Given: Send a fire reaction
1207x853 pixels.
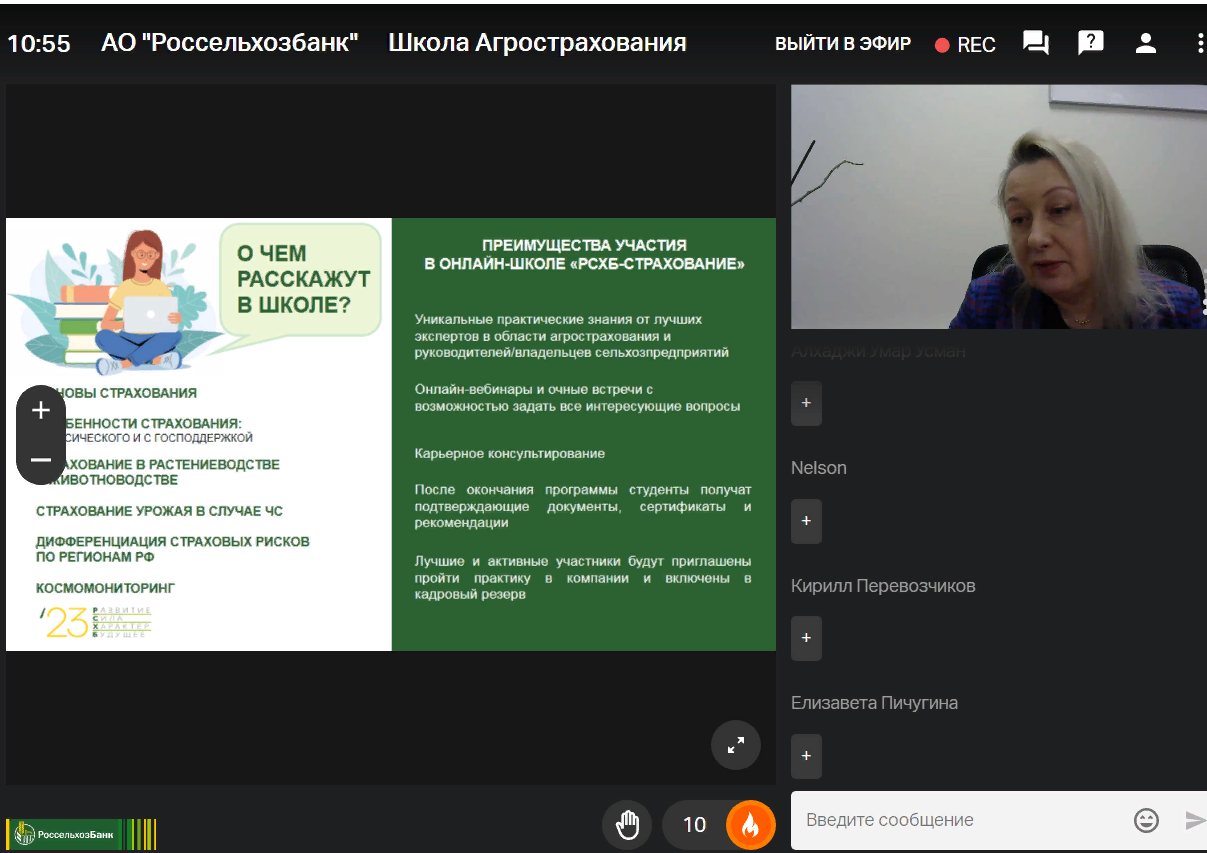Looking at the screenshot, I should (x=750, y=825).
